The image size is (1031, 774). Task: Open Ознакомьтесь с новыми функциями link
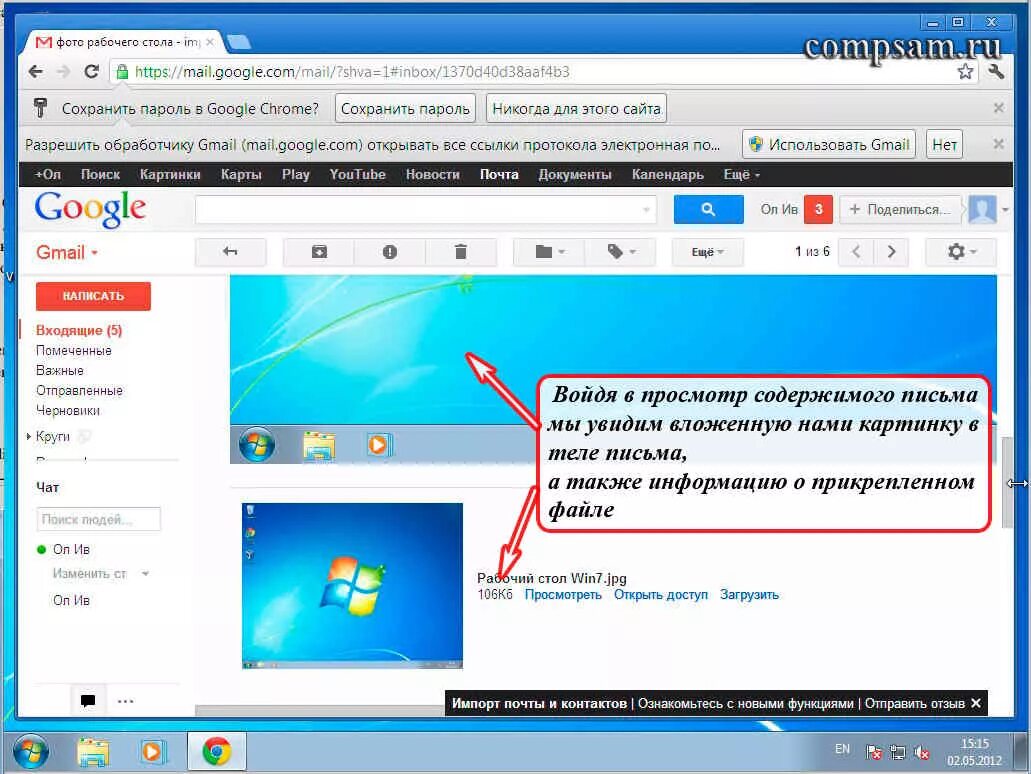746,704
